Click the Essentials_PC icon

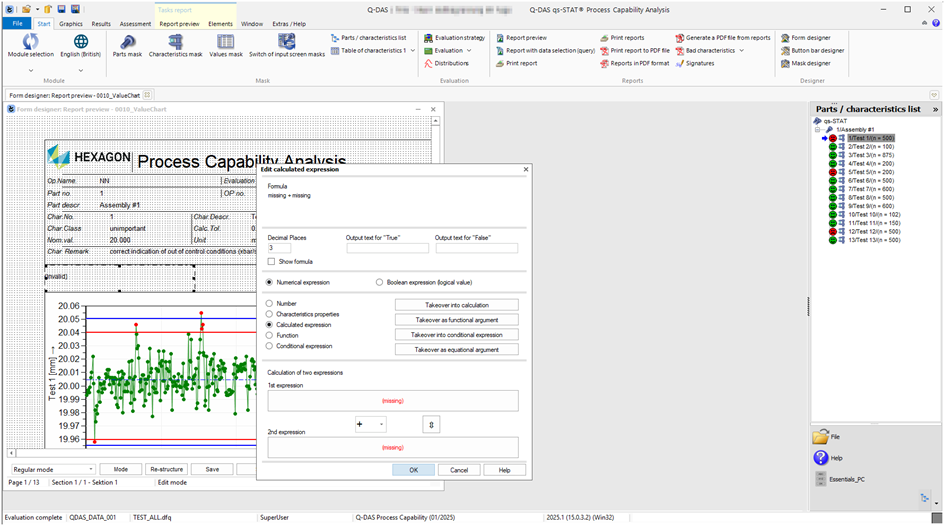pos(820,479)
